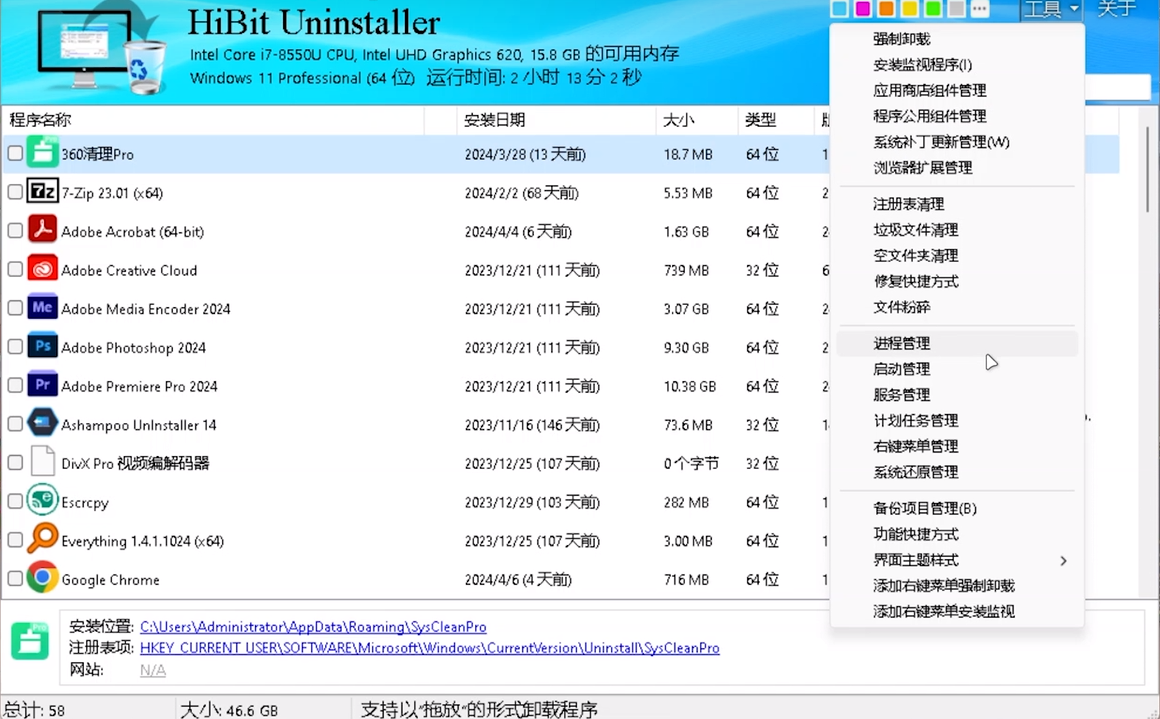Click the 关于 button
This screenshot has width=1160, height=719.
(x=1116, y=9)
